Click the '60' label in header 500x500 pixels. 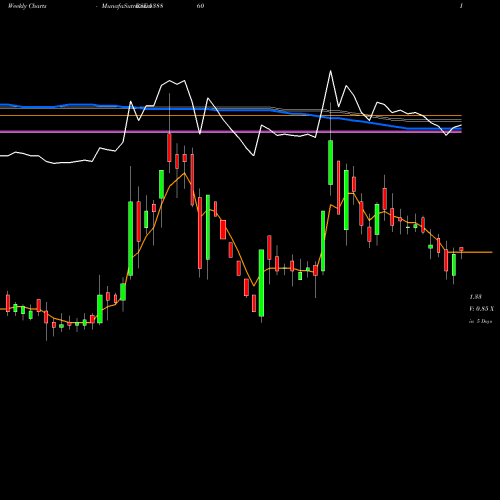200,6
